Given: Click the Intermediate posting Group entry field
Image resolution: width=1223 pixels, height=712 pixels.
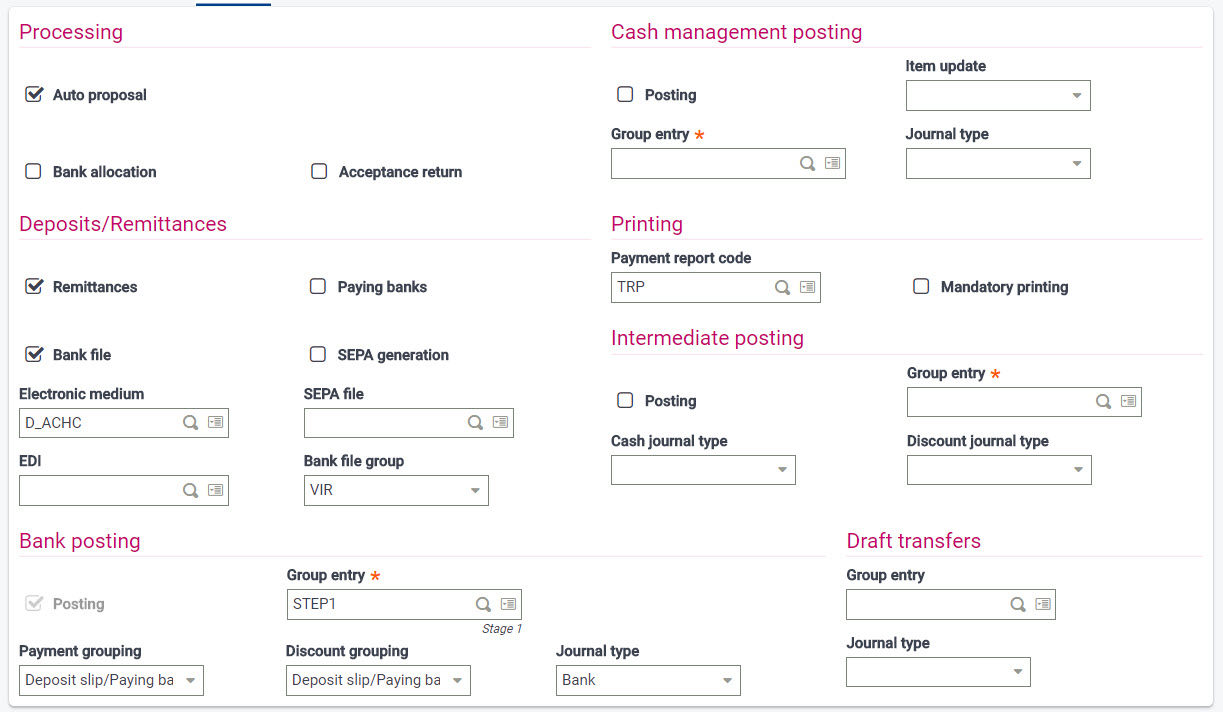Looking at the screenshot, I should pyautogui.click(x=1000, y=401).
